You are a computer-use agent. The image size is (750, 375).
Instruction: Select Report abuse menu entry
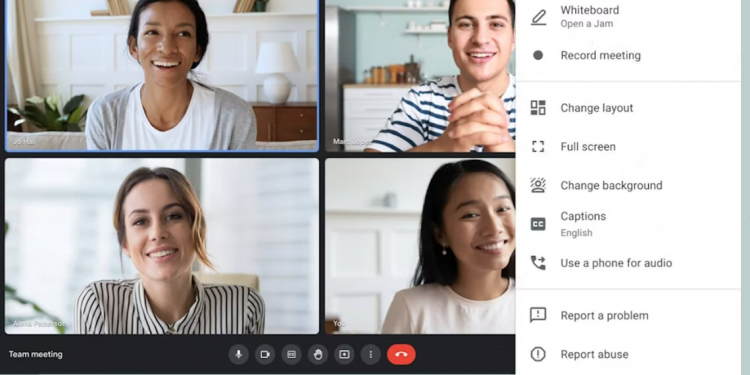coord(628,354)
